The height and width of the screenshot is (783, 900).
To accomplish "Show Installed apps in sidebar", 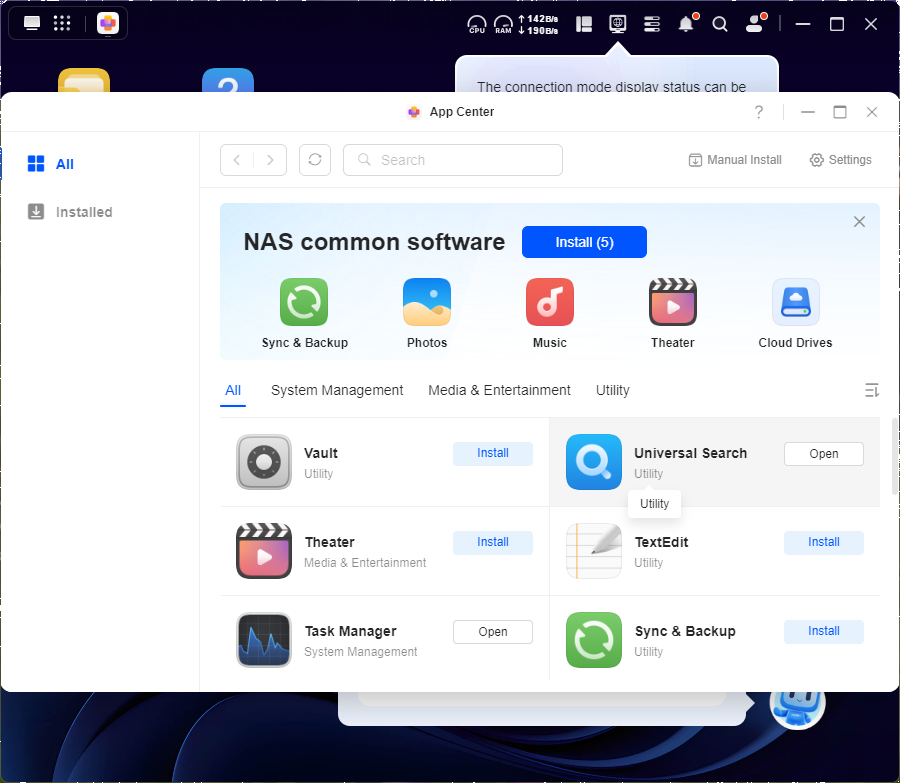I will [84, 212].
